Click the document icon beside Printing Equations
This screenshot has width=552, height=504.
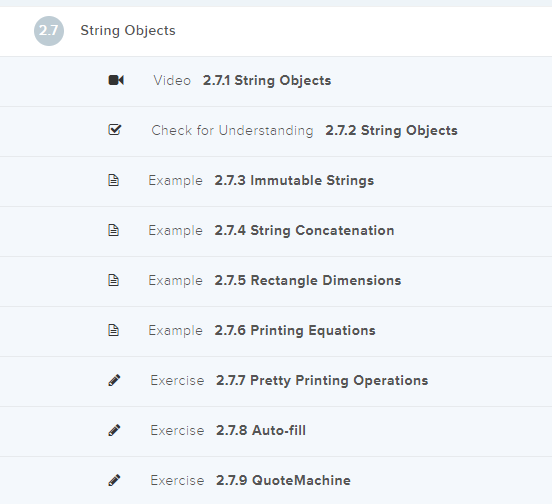pos(113,330)
